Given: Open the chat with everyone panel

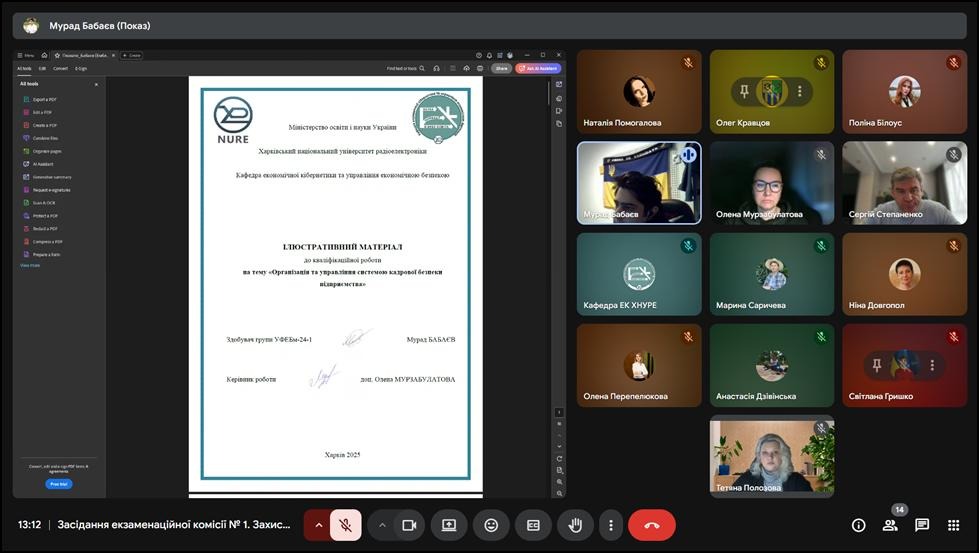Looking at the screenshot, I should pyautogui.click(x=922, y=525).
